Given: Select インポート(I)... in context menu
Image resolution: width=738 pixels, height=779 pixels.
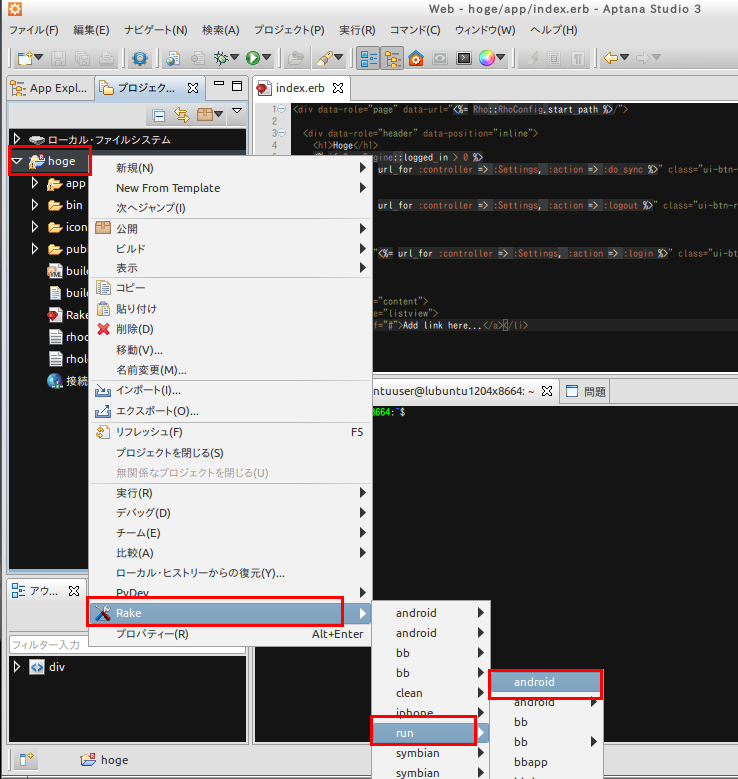Looking at the screenshot, I should point(231,390).
